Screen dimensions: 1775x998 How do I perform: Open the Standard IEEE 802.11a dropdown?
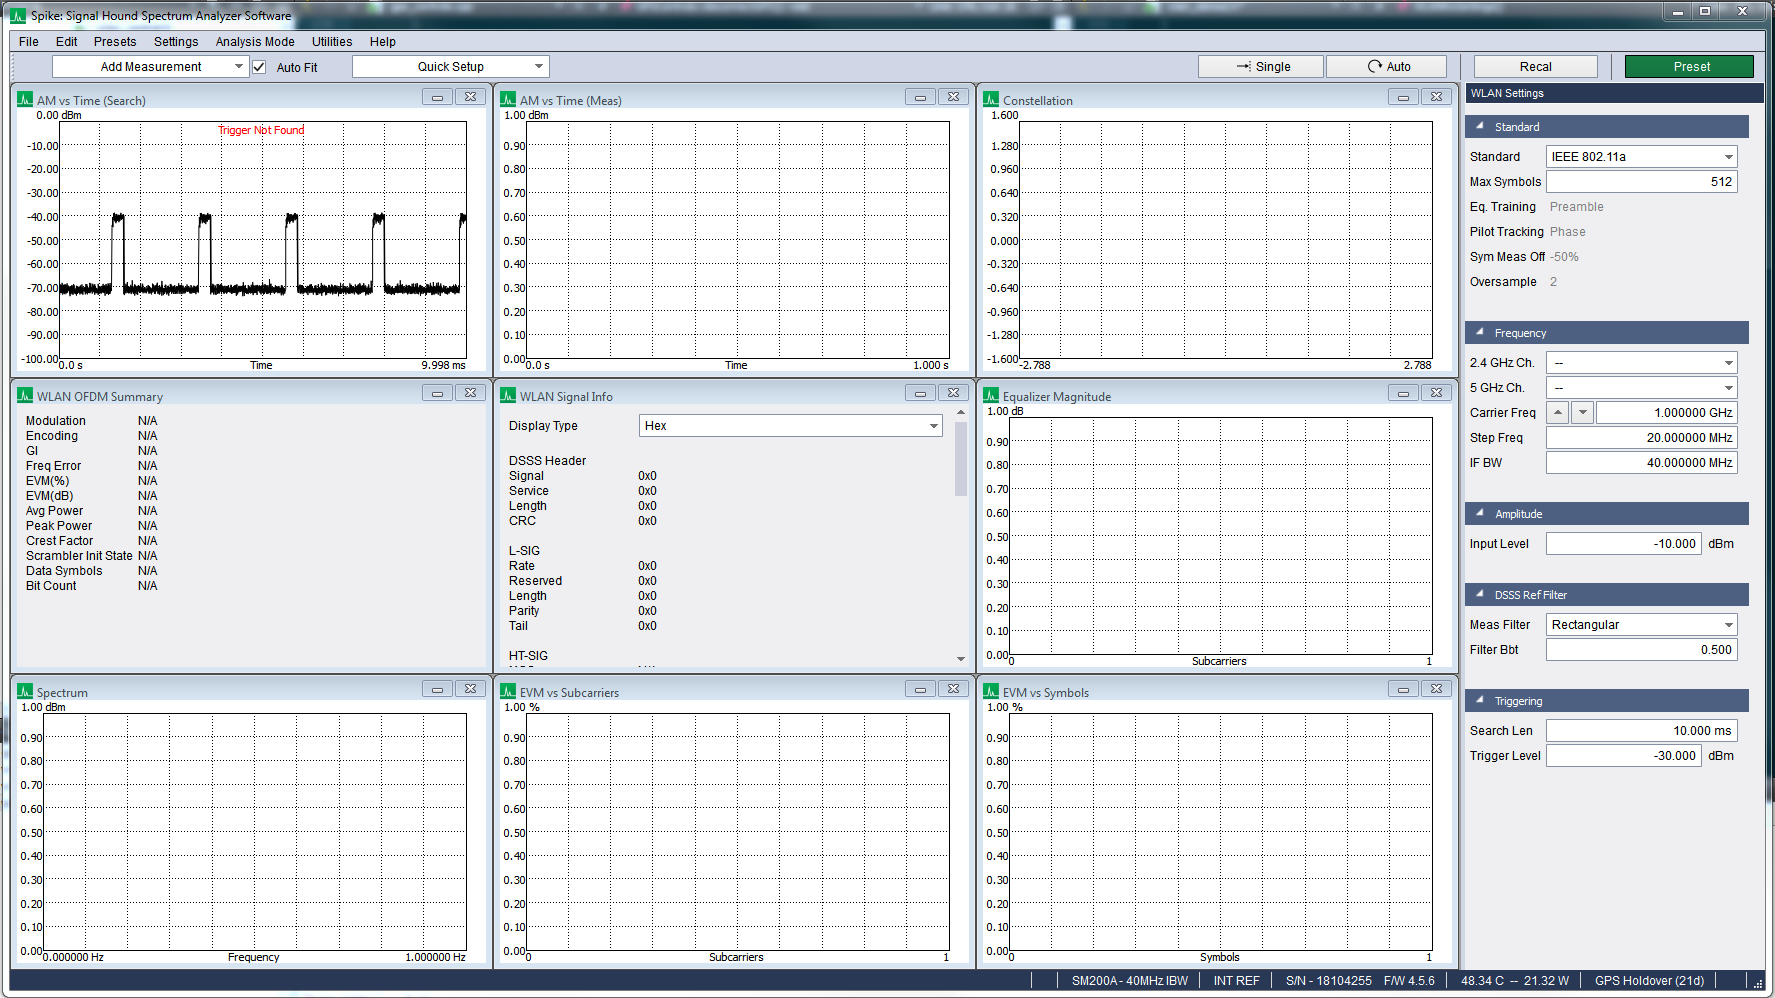[1641, 156]
